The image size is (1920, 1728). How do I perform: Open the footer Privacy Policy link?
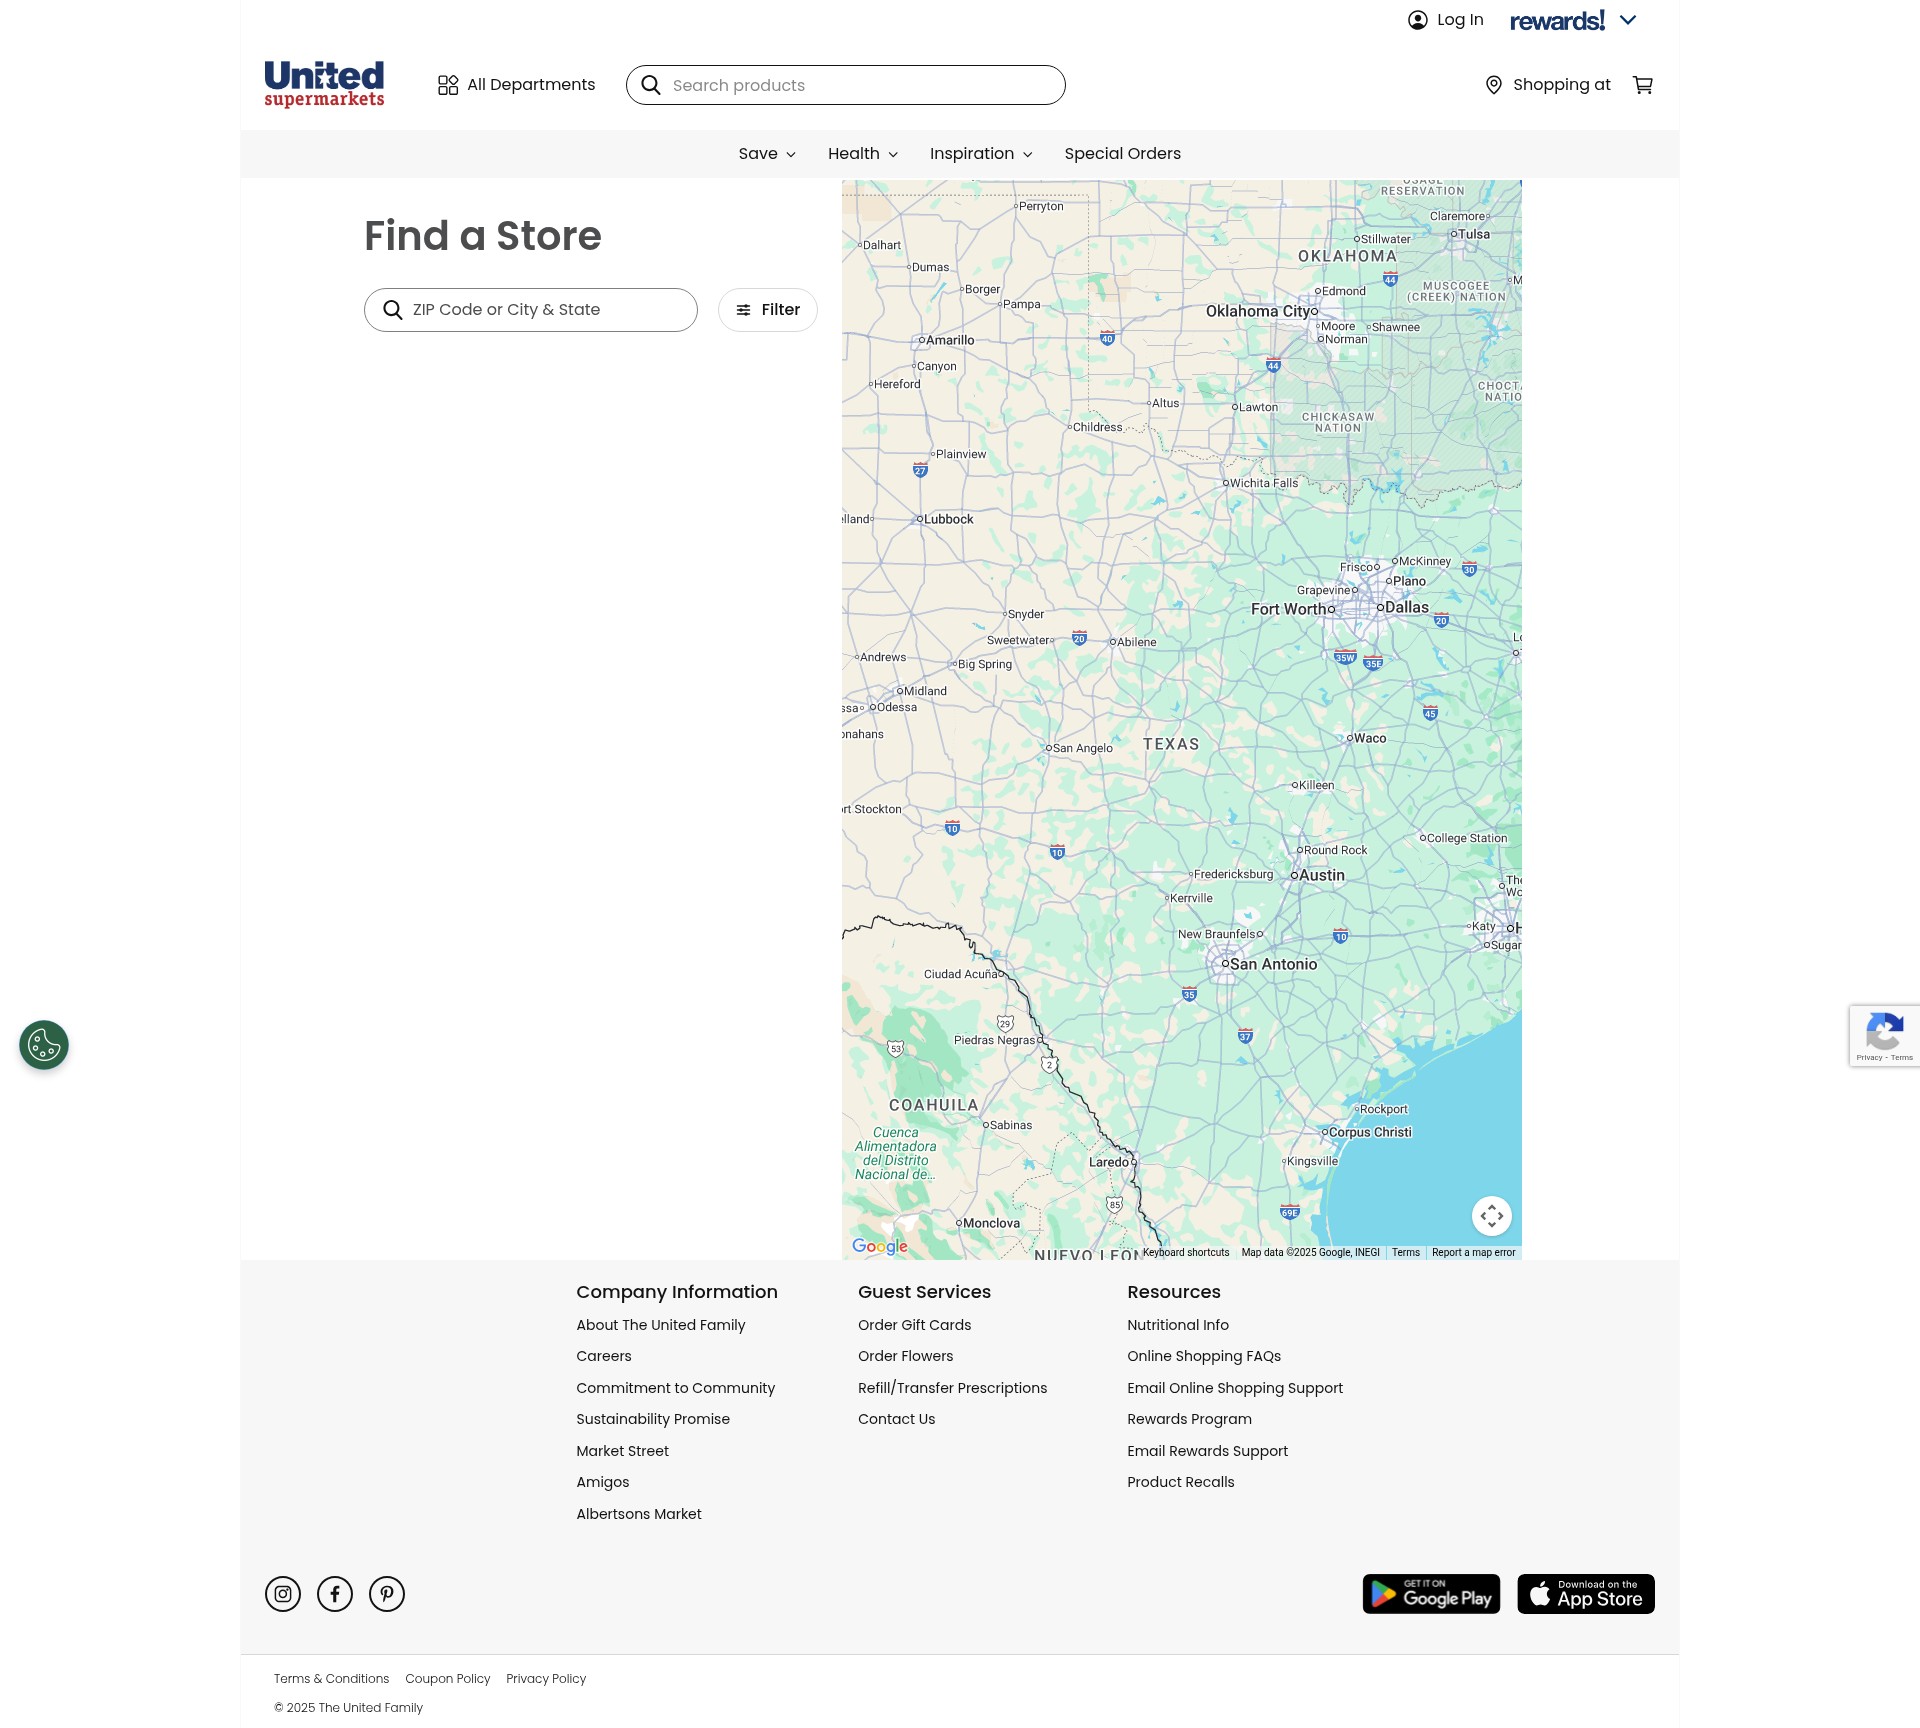(546, 1679)
